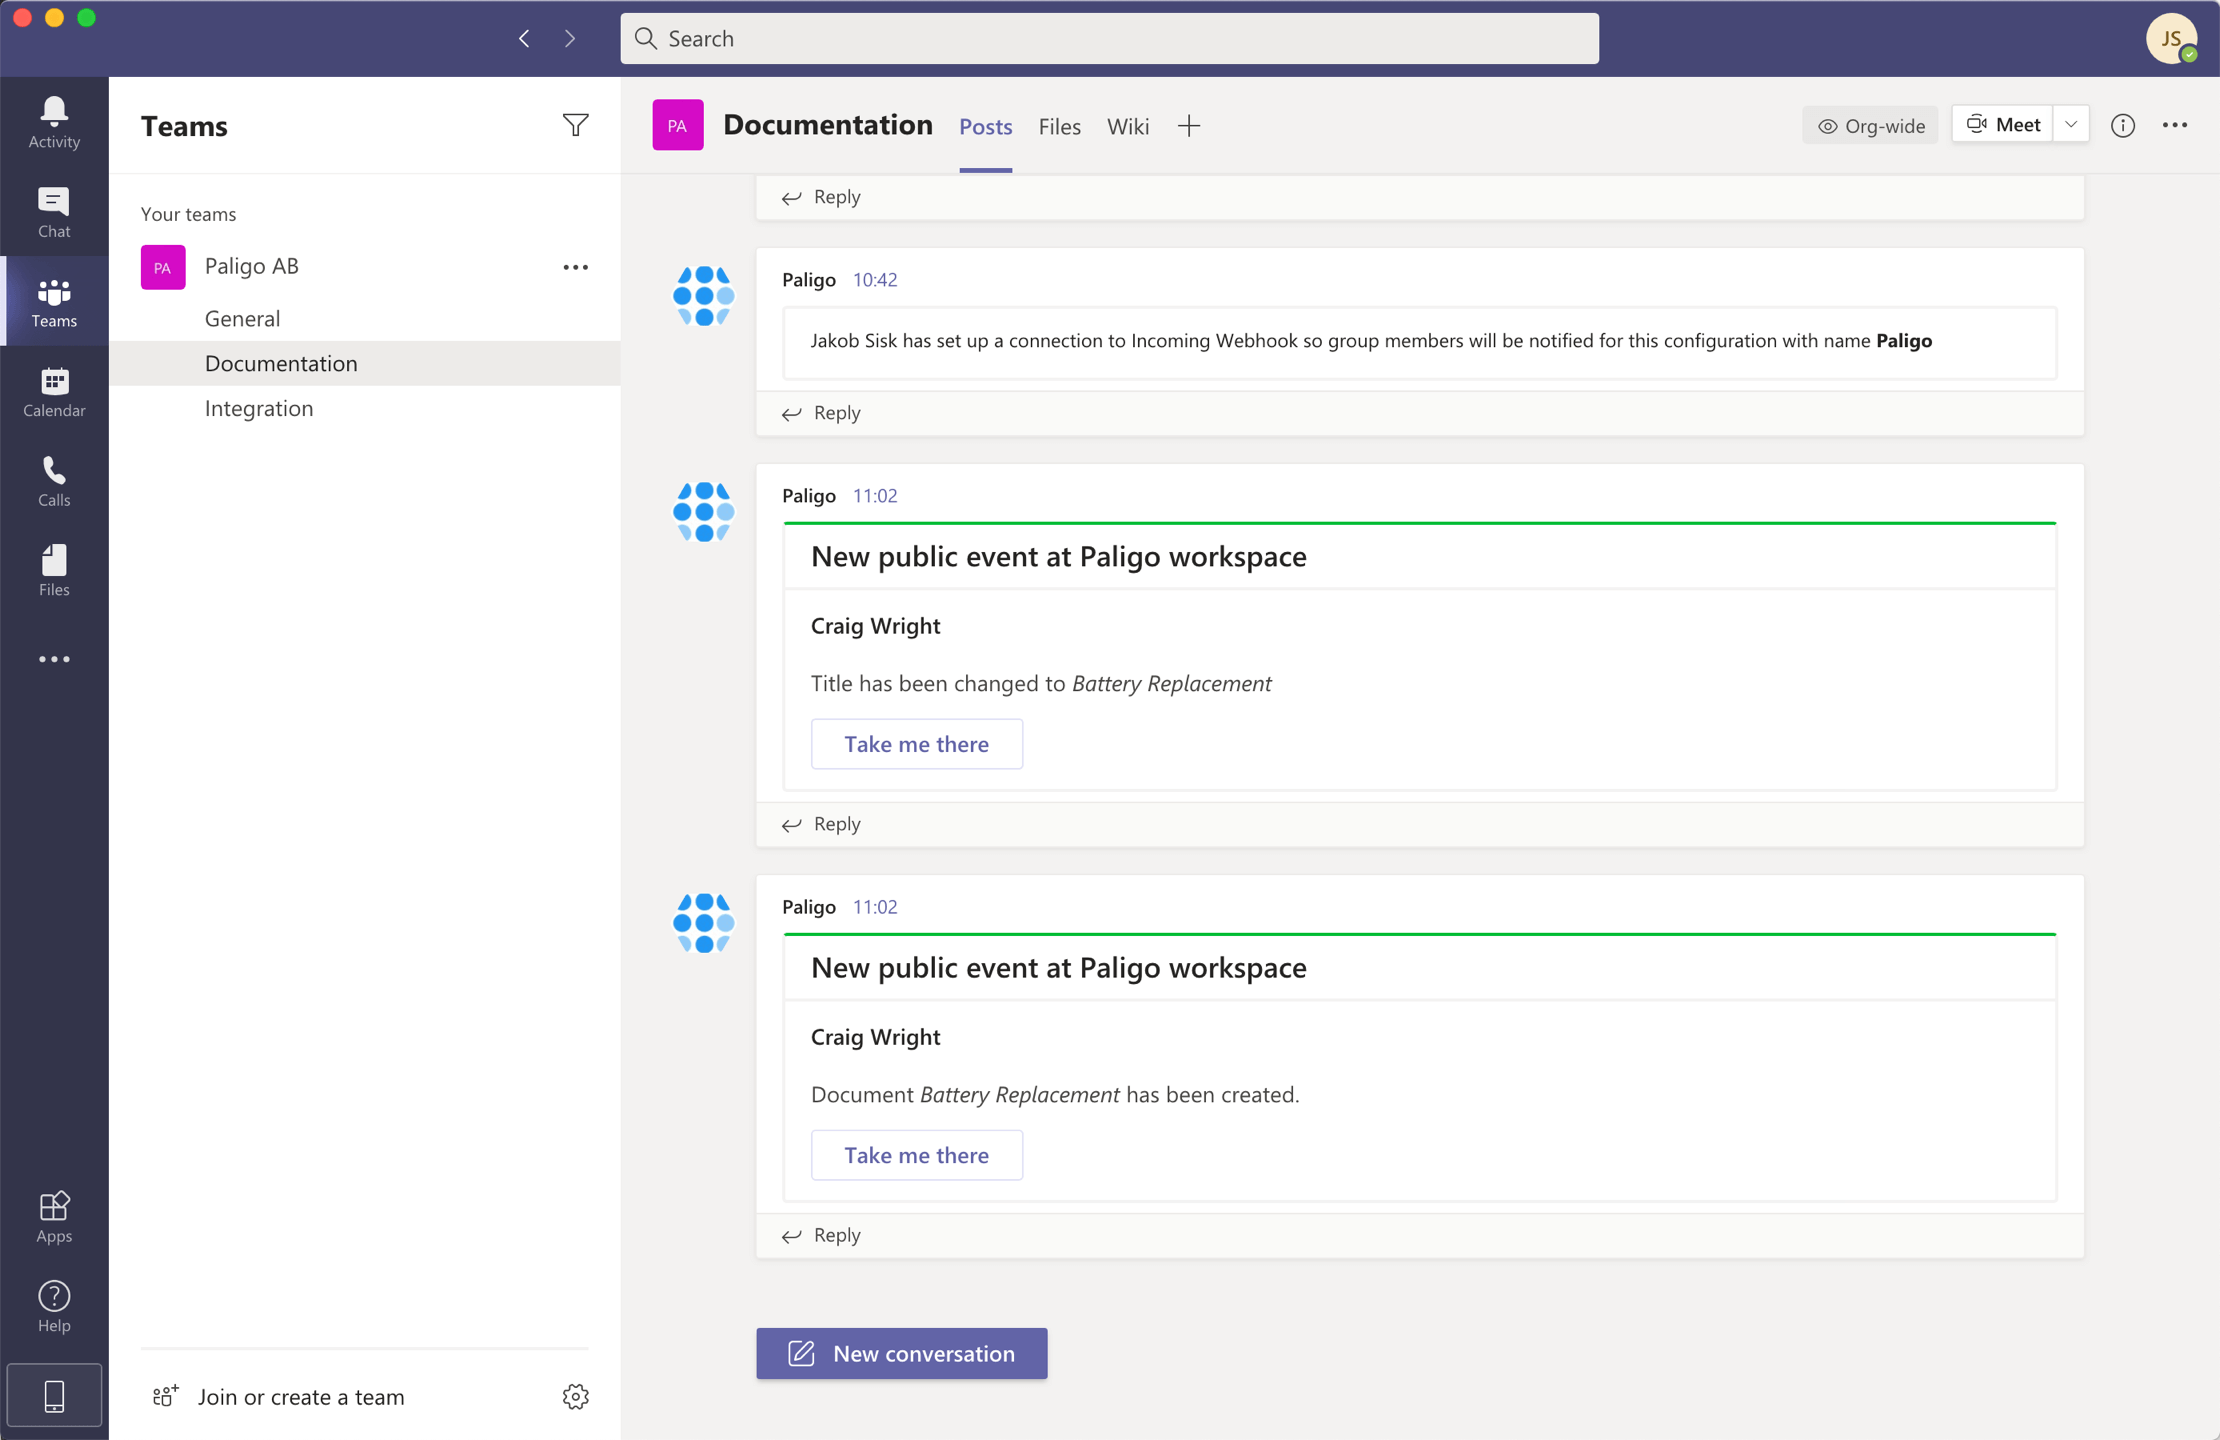Switch to the Chat section
Screen dimensions: 2220x1440
click(x=53, y=211)
